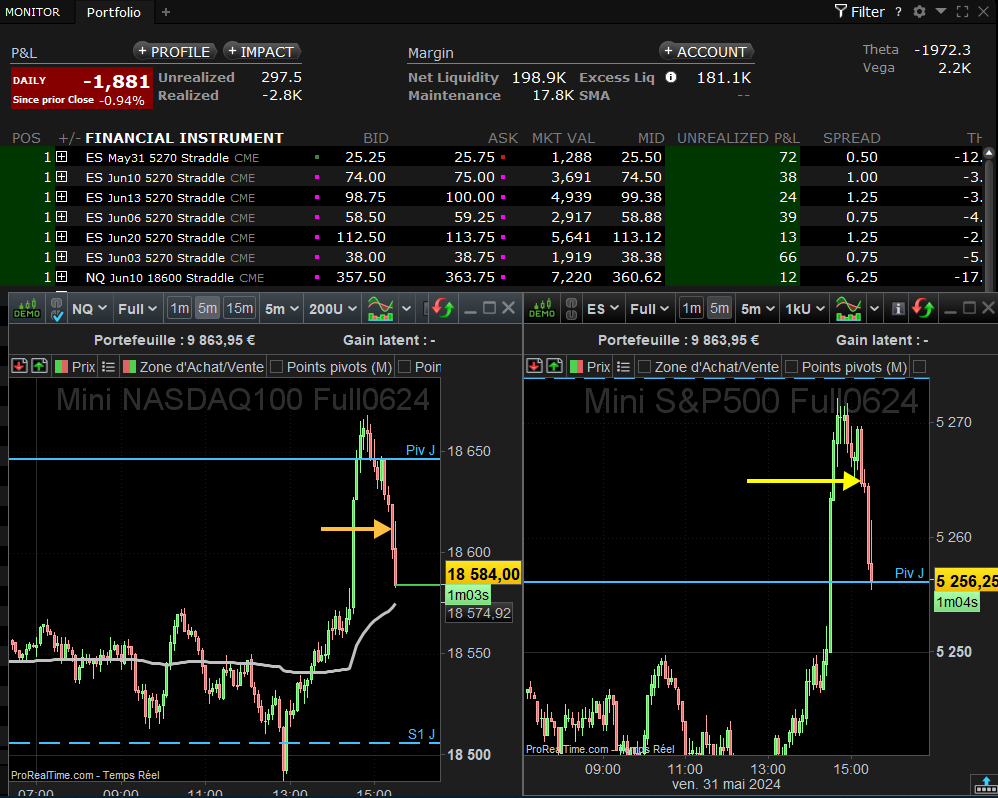Click the green up-arrow icon in ES chart
The height and width of the screenshot is (798, 998).
(554, 367)
